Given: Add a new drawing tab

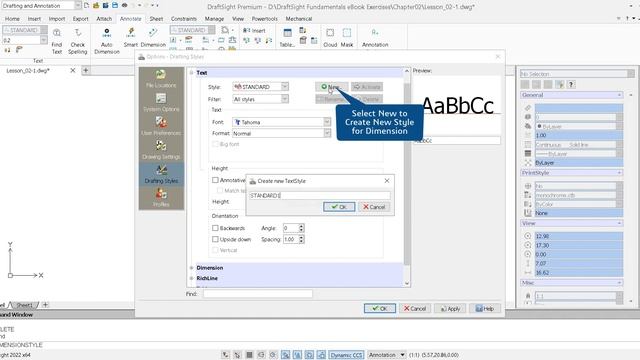Looking at the screenshot, I should [86, 70].
